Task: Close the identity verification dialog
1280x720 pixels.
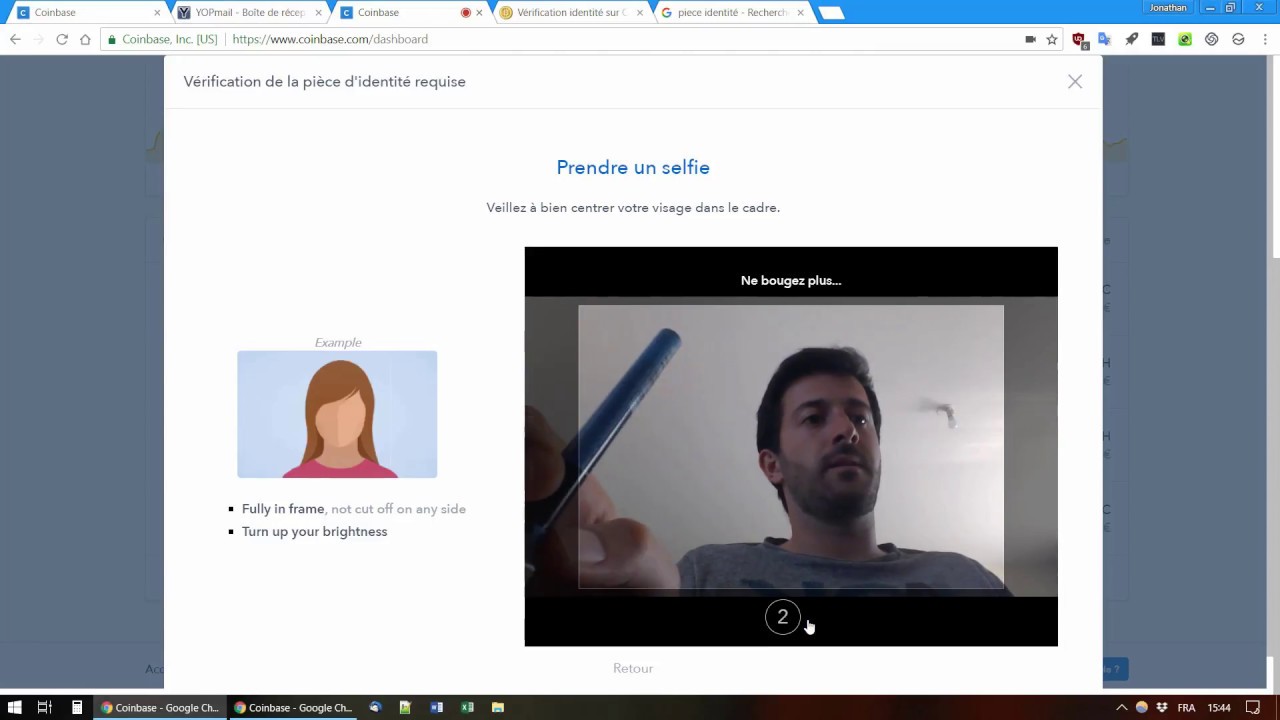Action: pos(1075,82)
